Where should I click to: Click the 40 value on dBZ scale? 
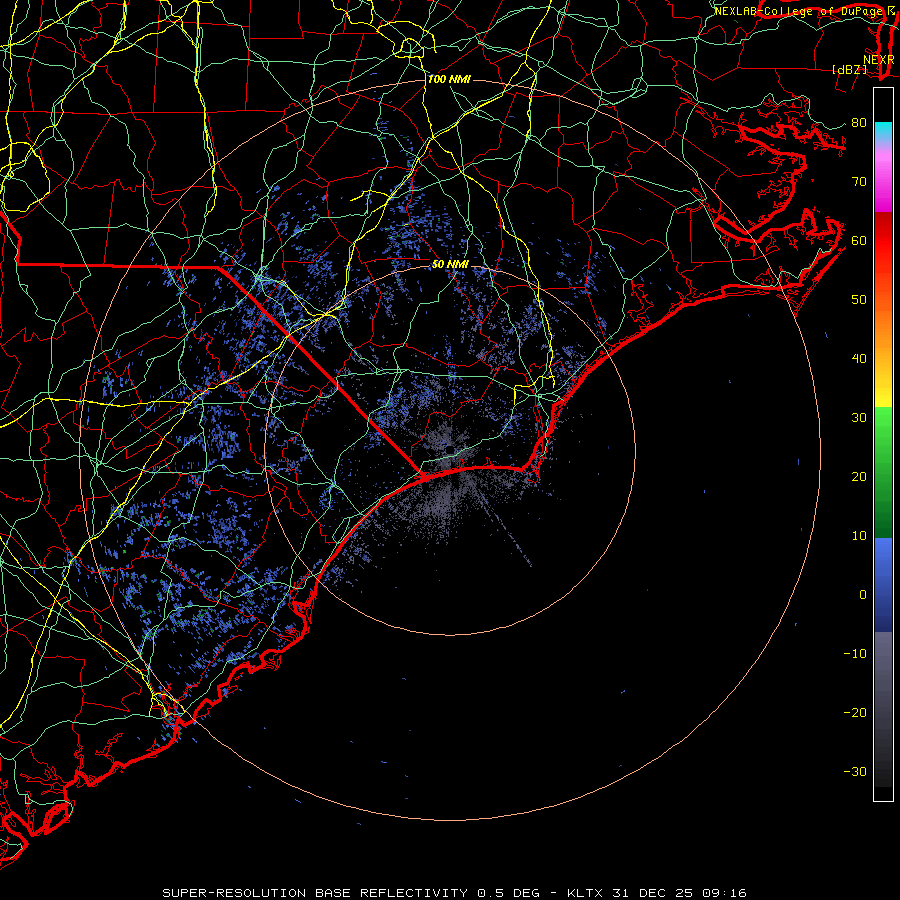tap(859, 359)
